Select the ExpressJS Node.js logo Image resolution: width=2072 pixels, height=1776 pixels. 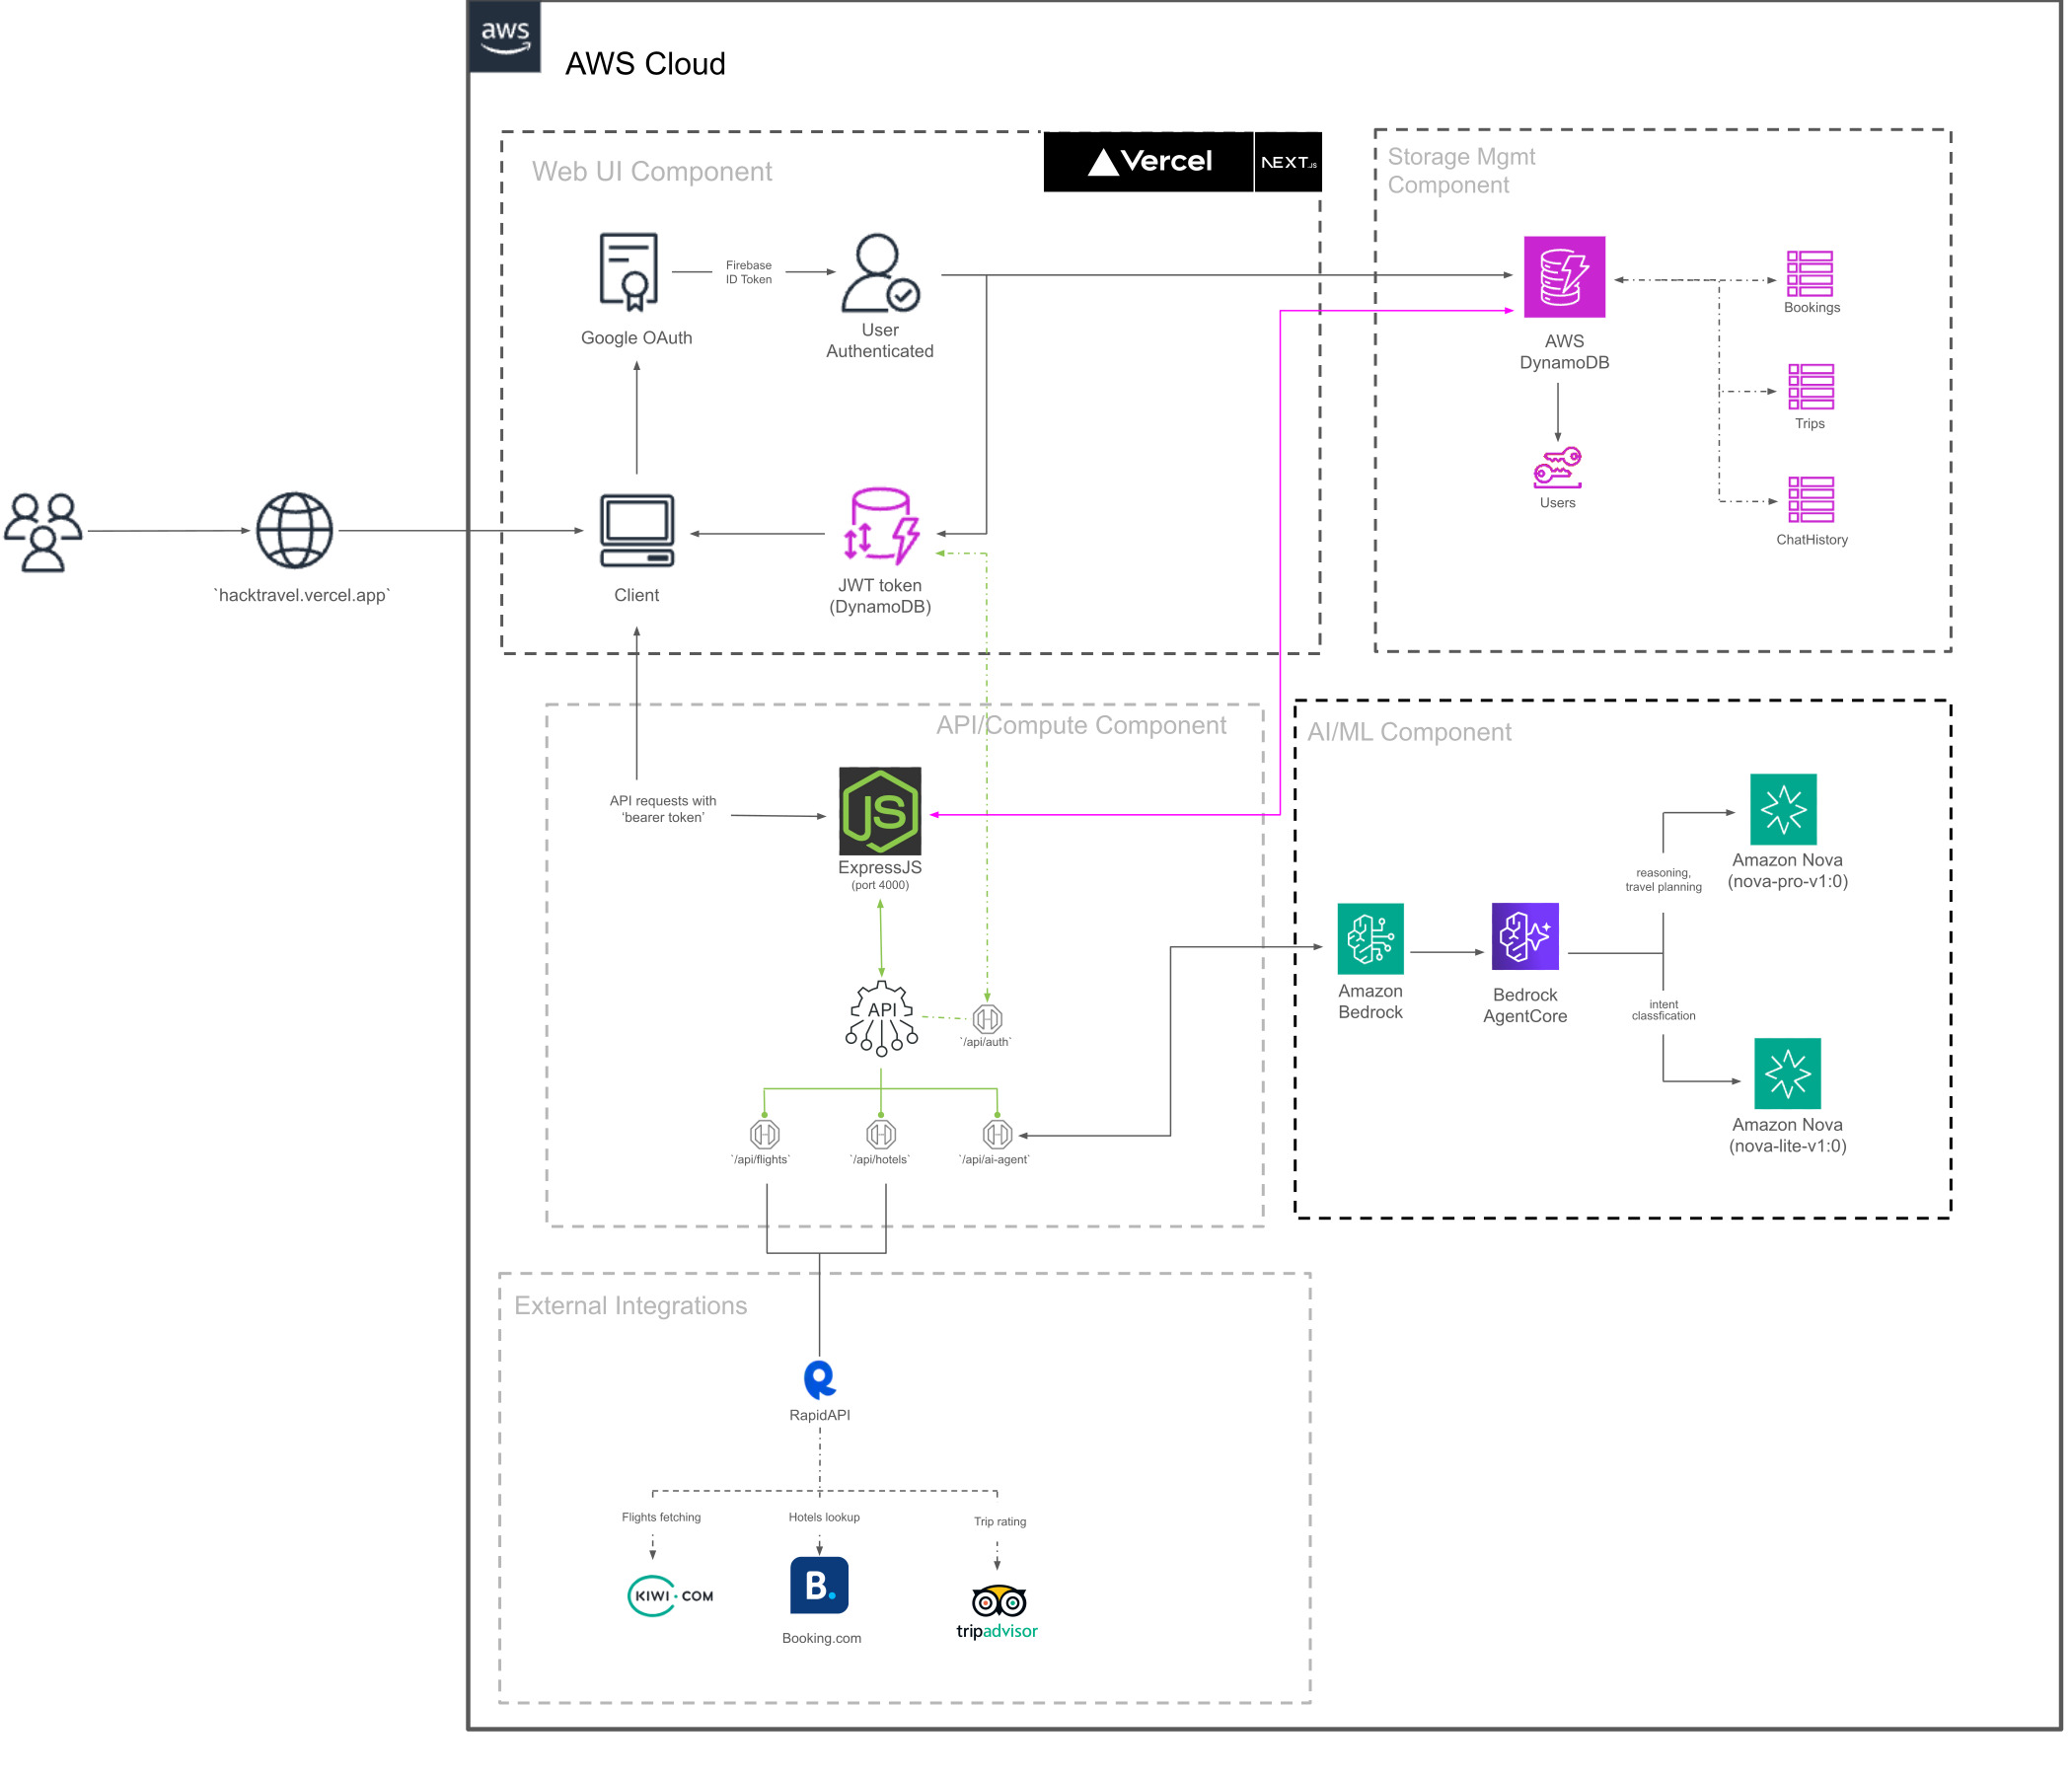click(x=879, y=811)
